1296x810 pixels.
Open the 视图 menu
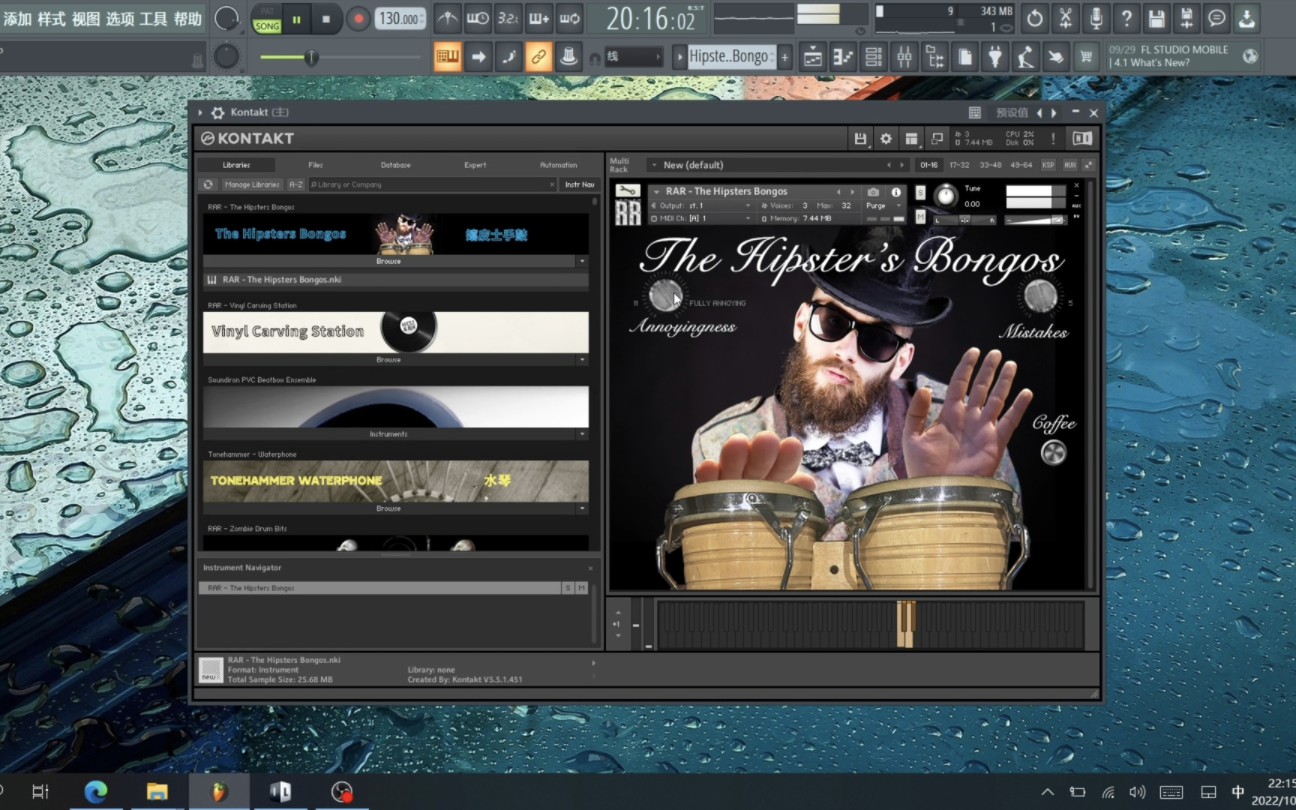(85, 19)
